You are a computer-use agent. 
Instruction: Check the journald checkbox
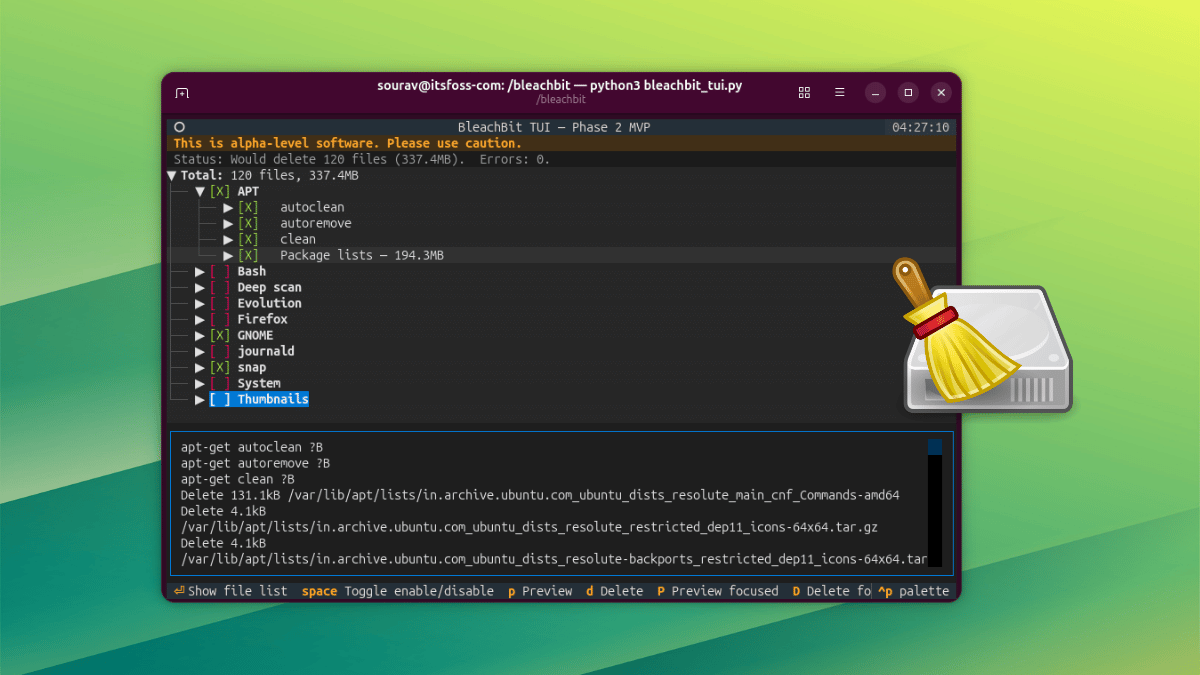click(220, 351)
